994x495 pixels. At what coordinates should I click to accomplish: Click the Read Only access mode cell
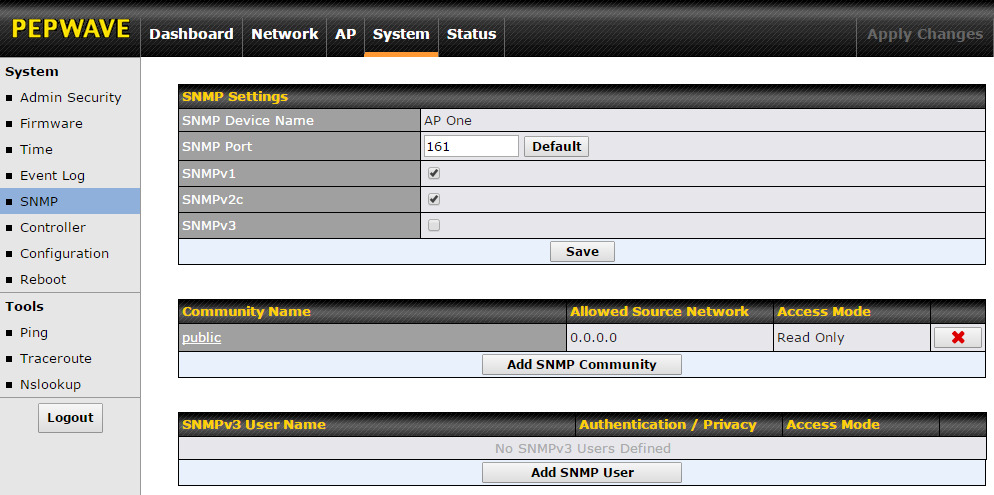(852, 338)
